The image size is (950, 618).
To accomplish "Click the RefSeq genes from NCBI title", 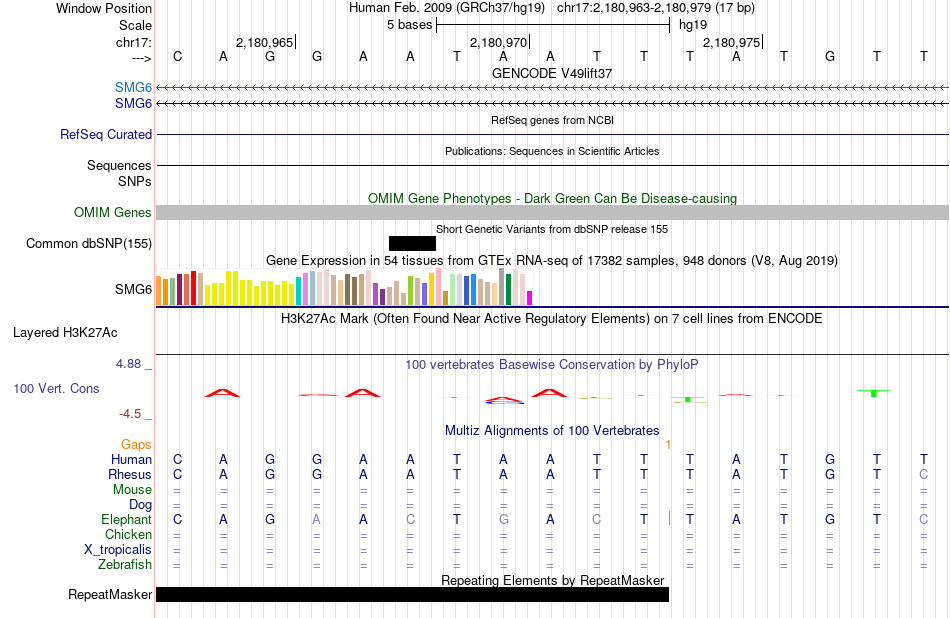I will pyautogui.click(x=553, y=120).
